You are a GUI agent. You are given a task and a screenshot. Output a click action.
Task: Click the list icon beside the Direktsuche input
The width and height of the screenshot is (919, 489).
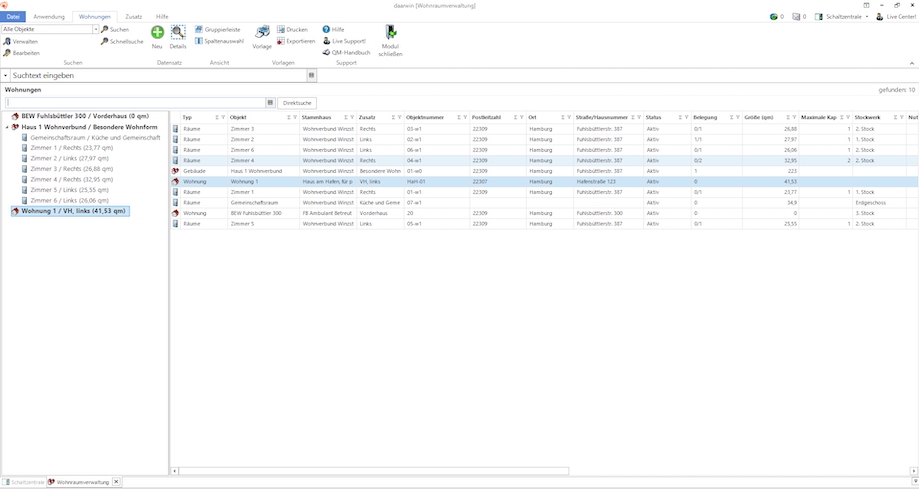(x=270, y=103)
